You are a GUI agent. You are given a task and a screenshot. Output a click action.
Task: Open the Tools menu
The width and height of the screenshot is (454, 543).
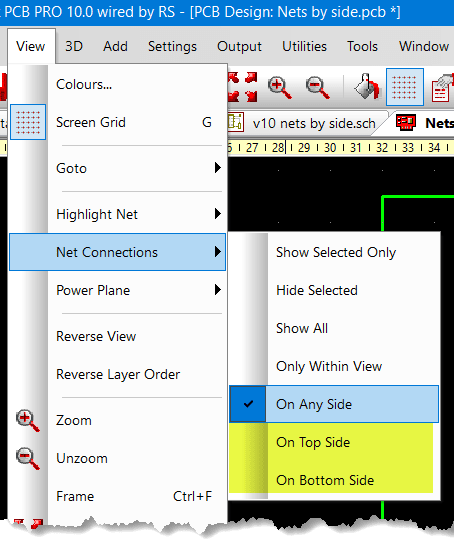pyautogui.click(x=362, y=46)
